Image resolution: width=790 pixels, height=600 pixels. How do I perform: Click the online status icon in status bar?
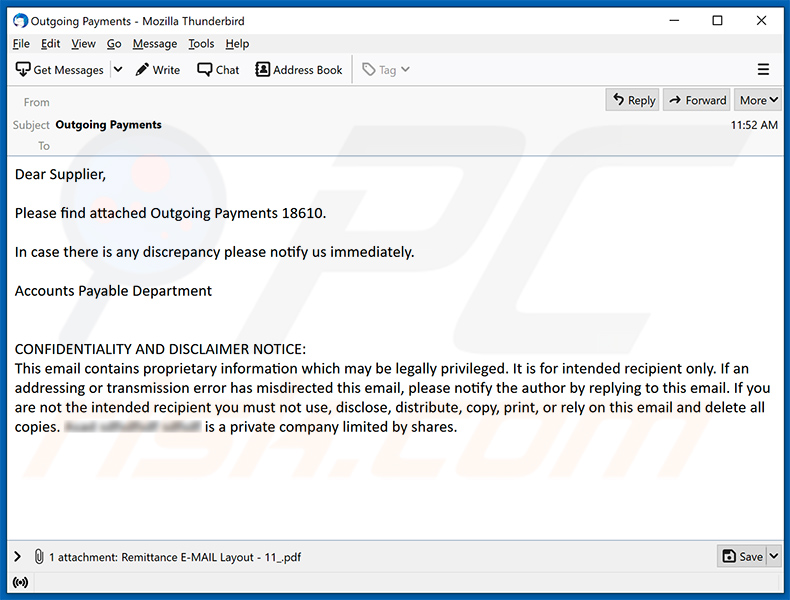19,582
